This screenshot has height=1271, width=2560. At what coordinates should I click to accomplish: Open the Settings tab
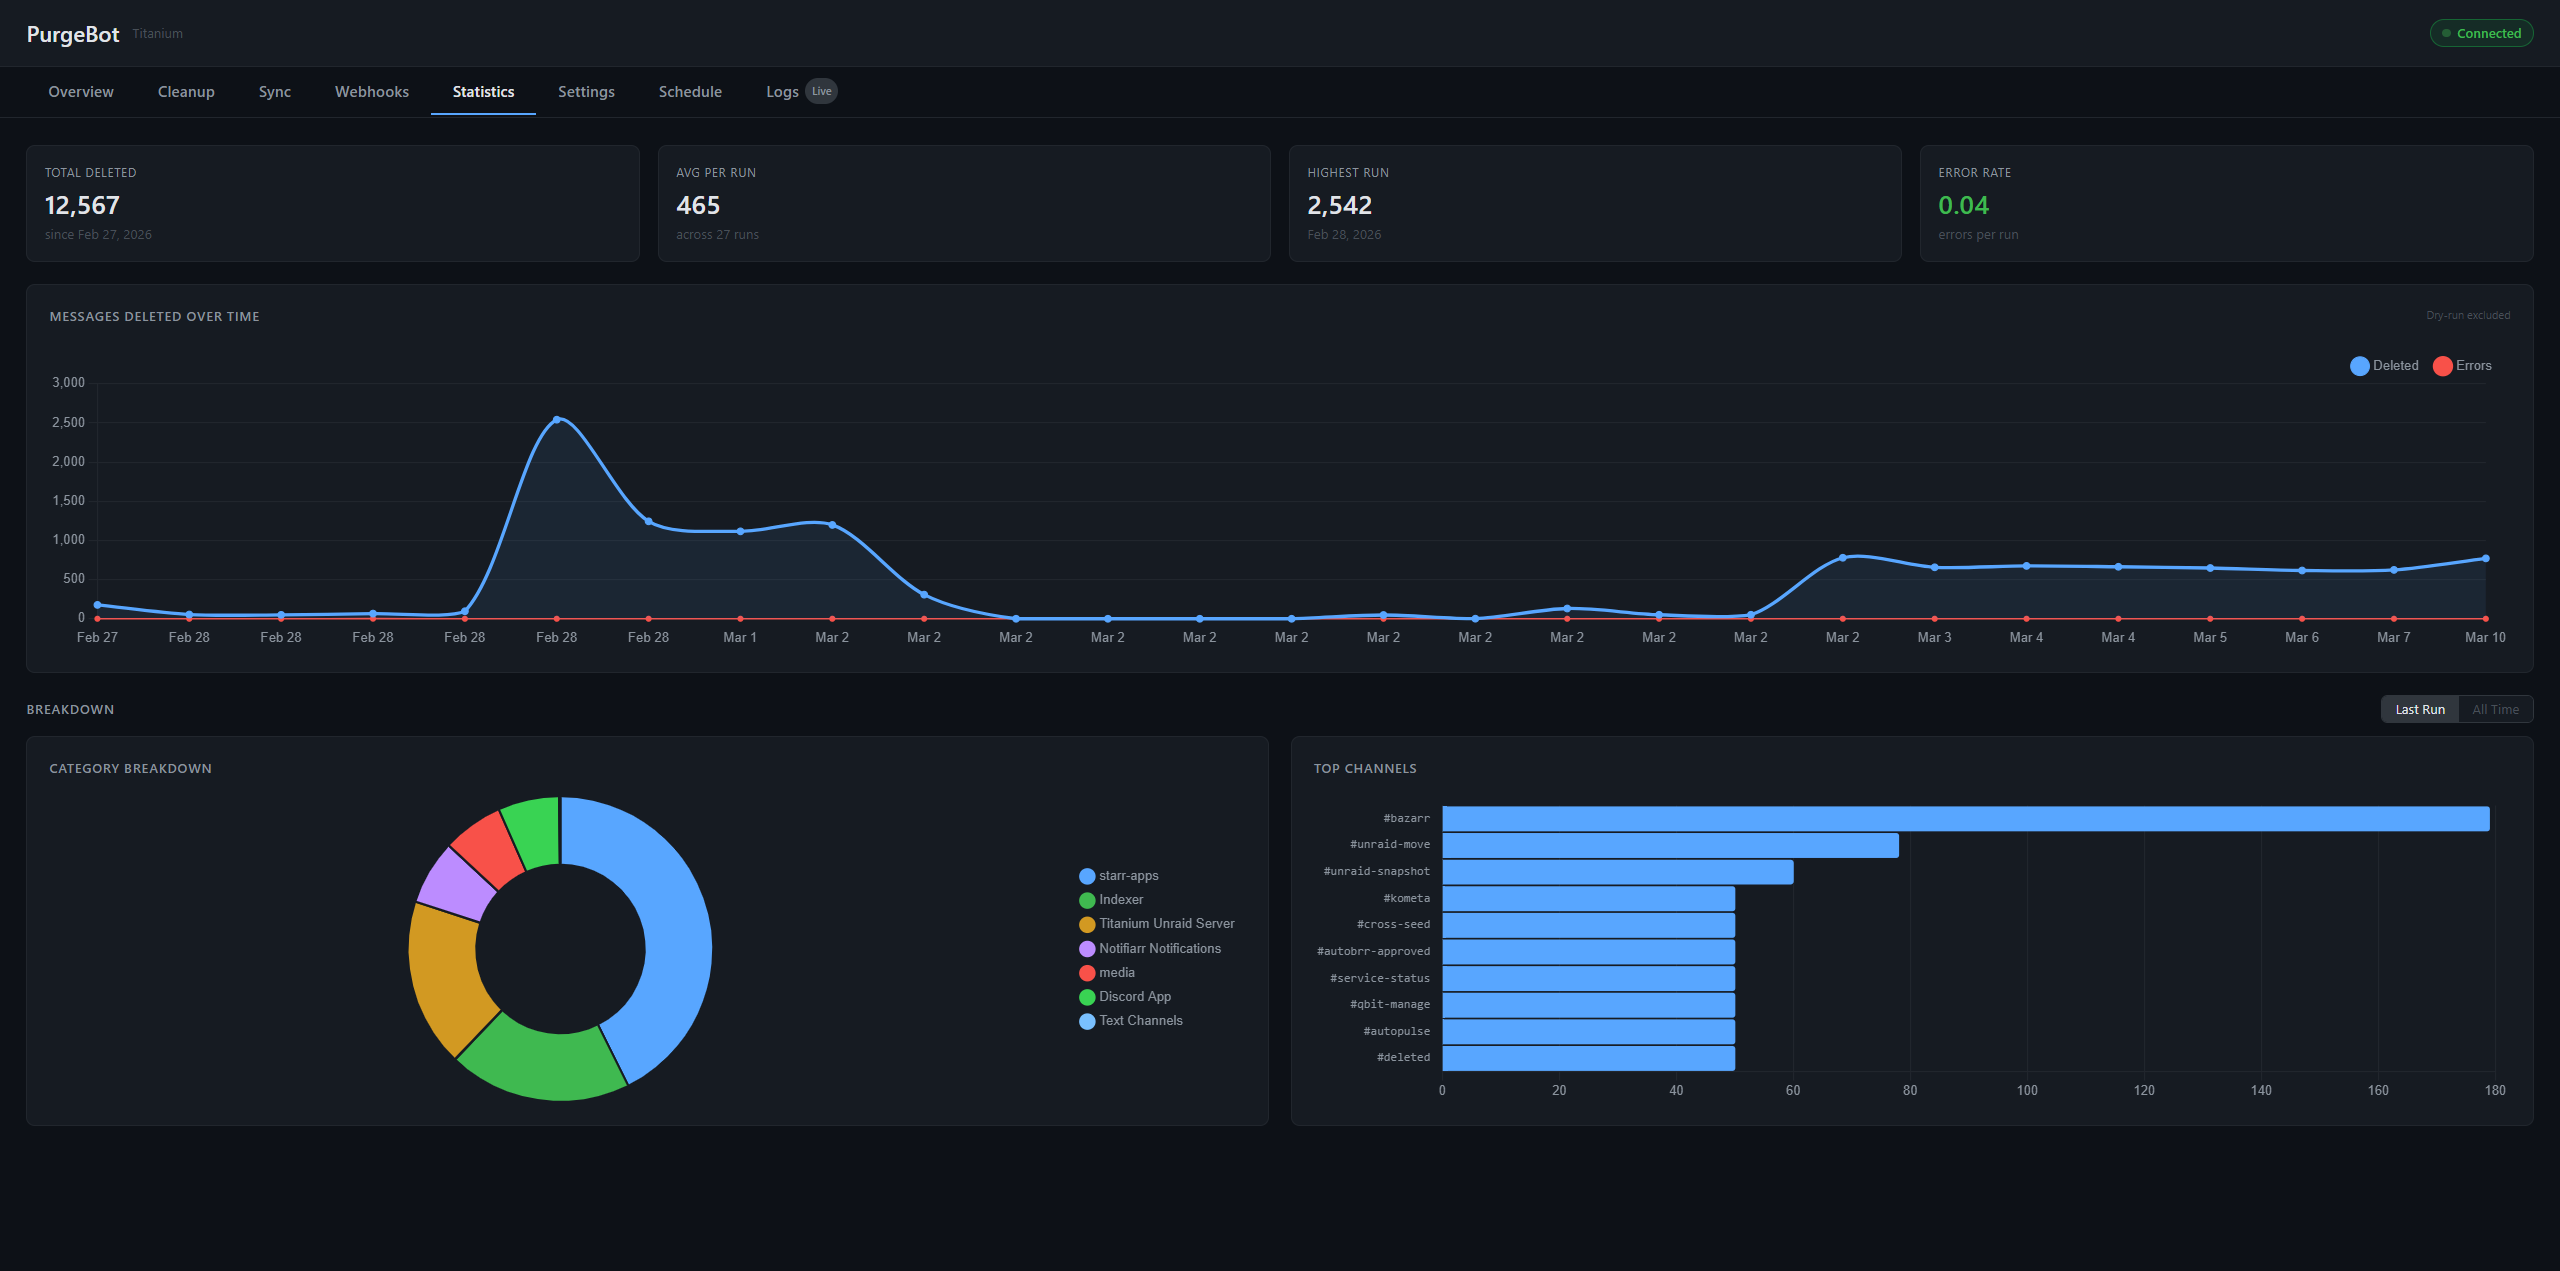click(586, 92)
